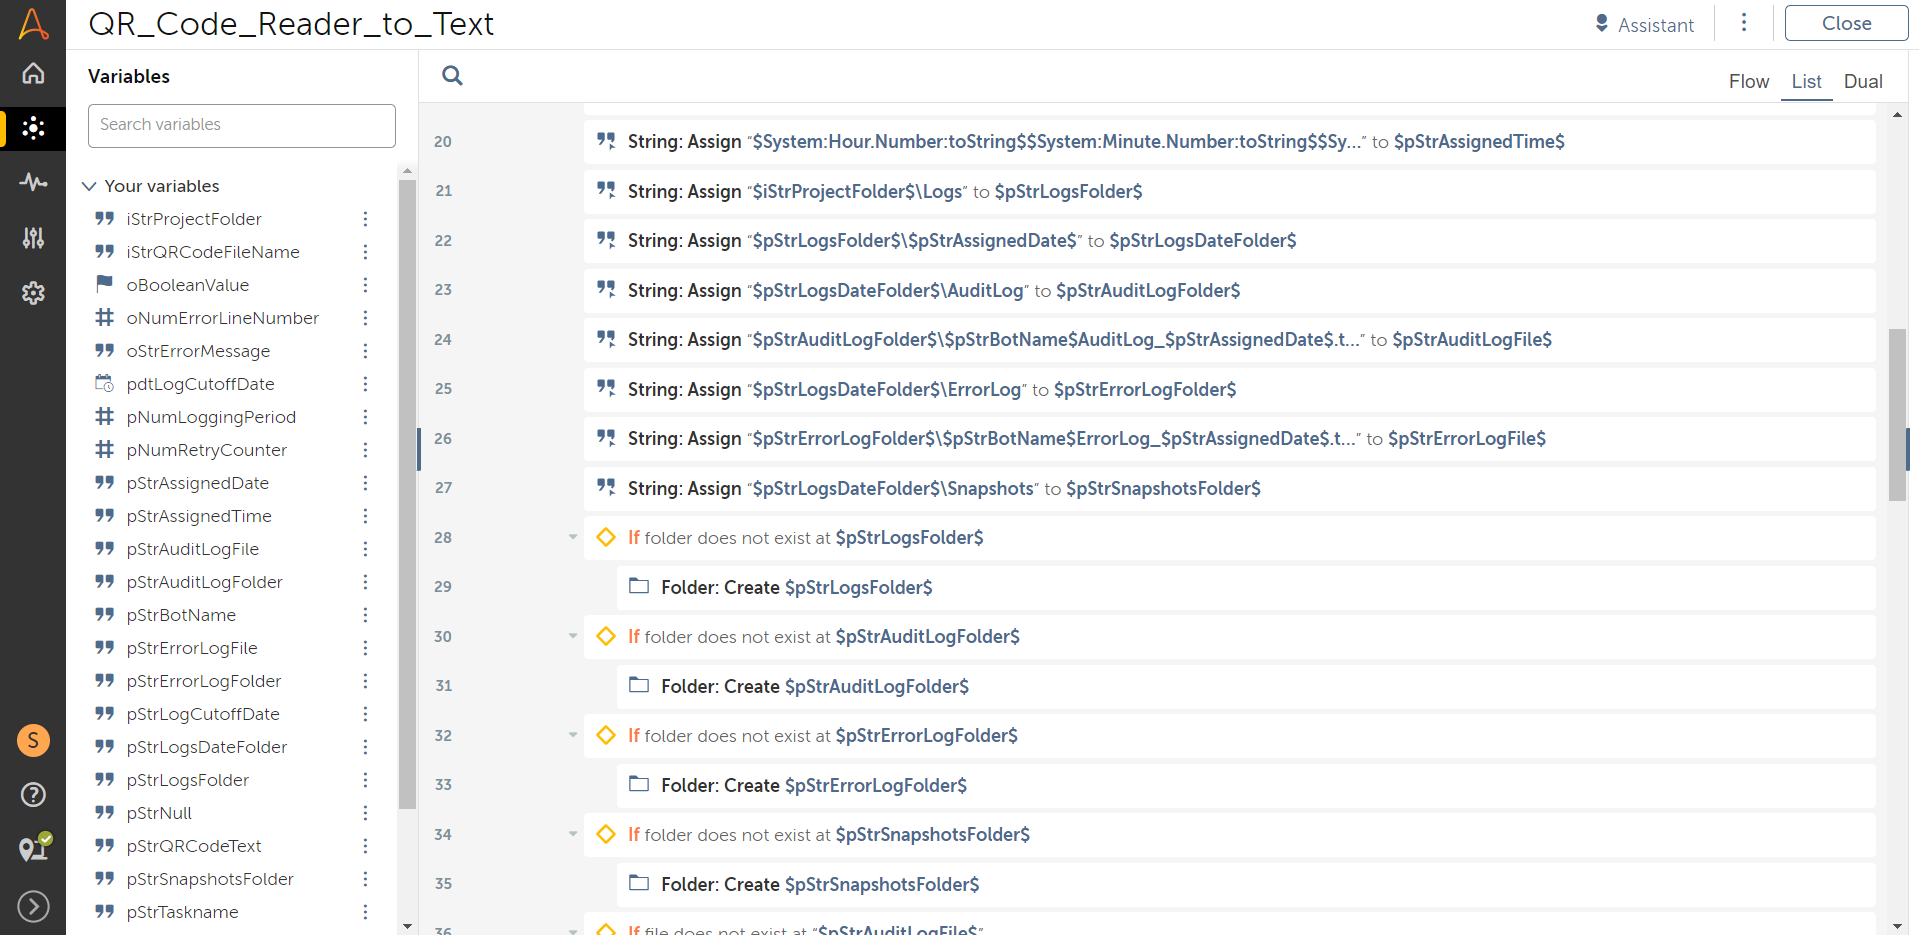Open the sliders Manage icon in sidebar
Screen dimensions: 1919x935
[x=33, y=237]
